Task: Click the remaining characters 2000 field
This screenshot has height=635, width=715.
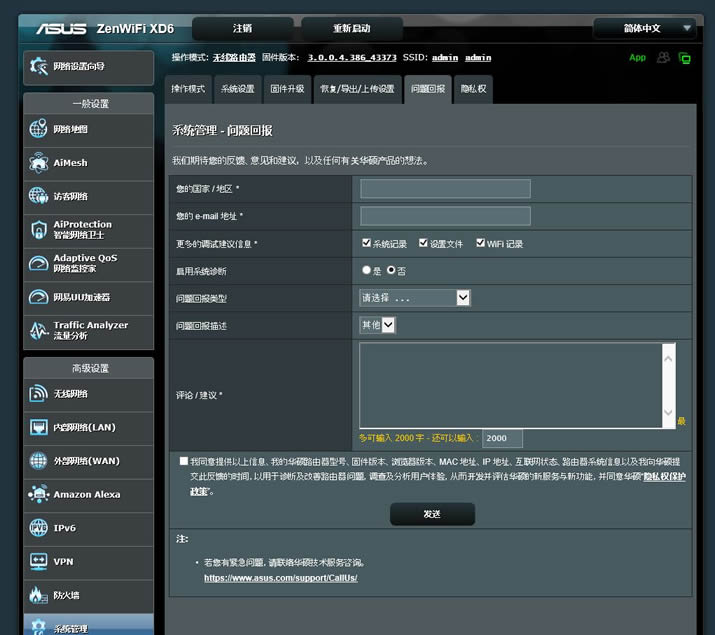Action: click(x=502, y=438)
